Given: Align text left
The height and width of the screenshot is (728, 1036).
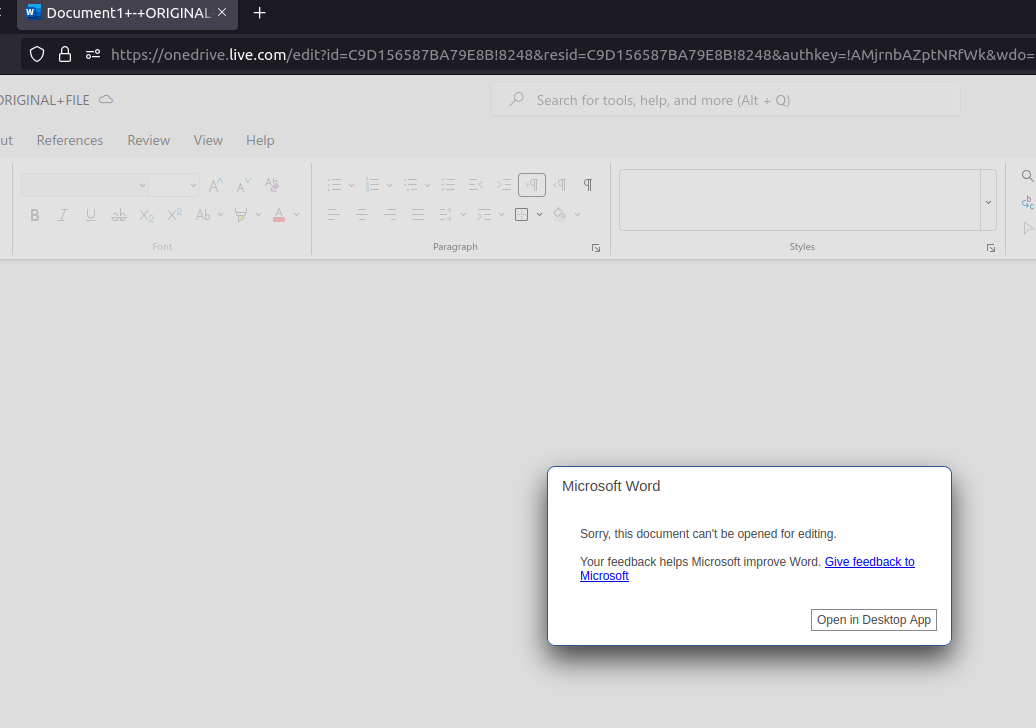Looking at the screenshot, I should [x=334, y=214].
